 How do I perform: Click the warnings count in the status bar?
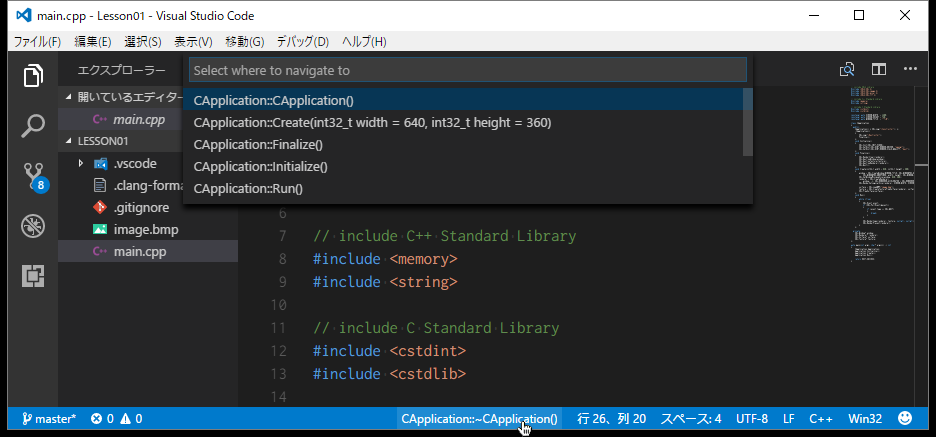(131, 418)
